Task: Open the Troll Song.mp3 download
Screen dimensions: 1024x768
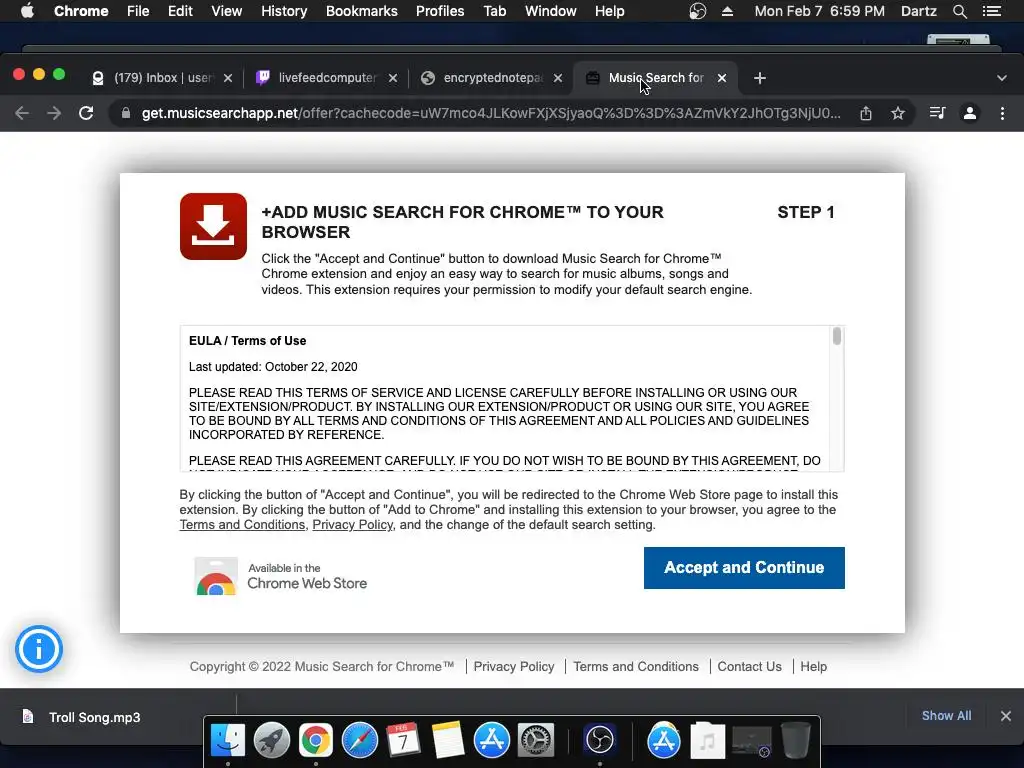Action: coord(94,717)
